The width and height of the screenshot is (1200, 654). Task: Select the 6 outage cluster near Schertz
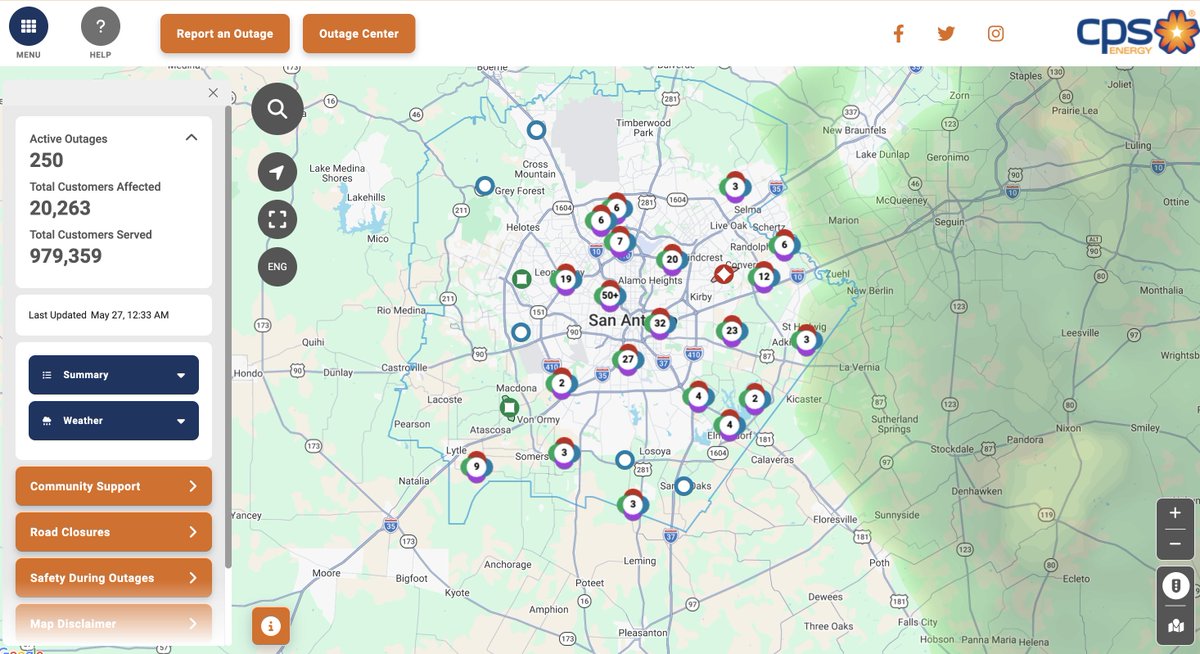[x=784, y=245]
